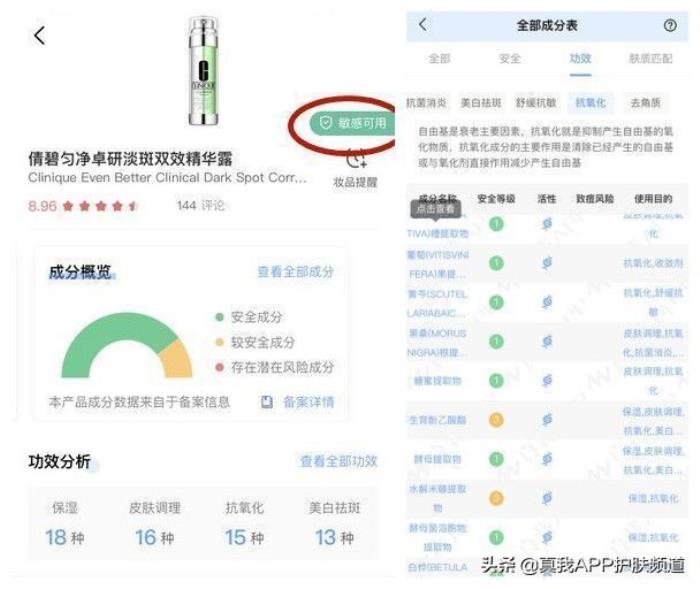
Task: Tap activity icon in 蜂蜜提取物 row
Action: click(547, 381)
